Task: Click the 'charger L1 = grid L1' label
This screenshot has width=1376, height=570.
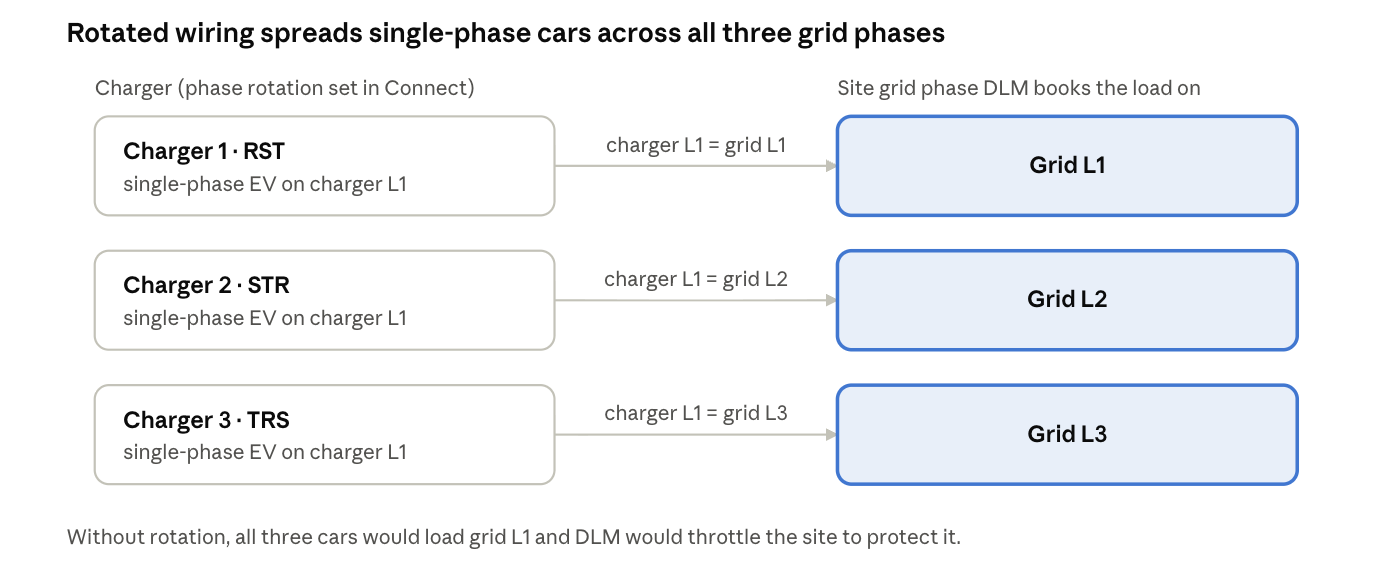Action: (x=696, y=145)
